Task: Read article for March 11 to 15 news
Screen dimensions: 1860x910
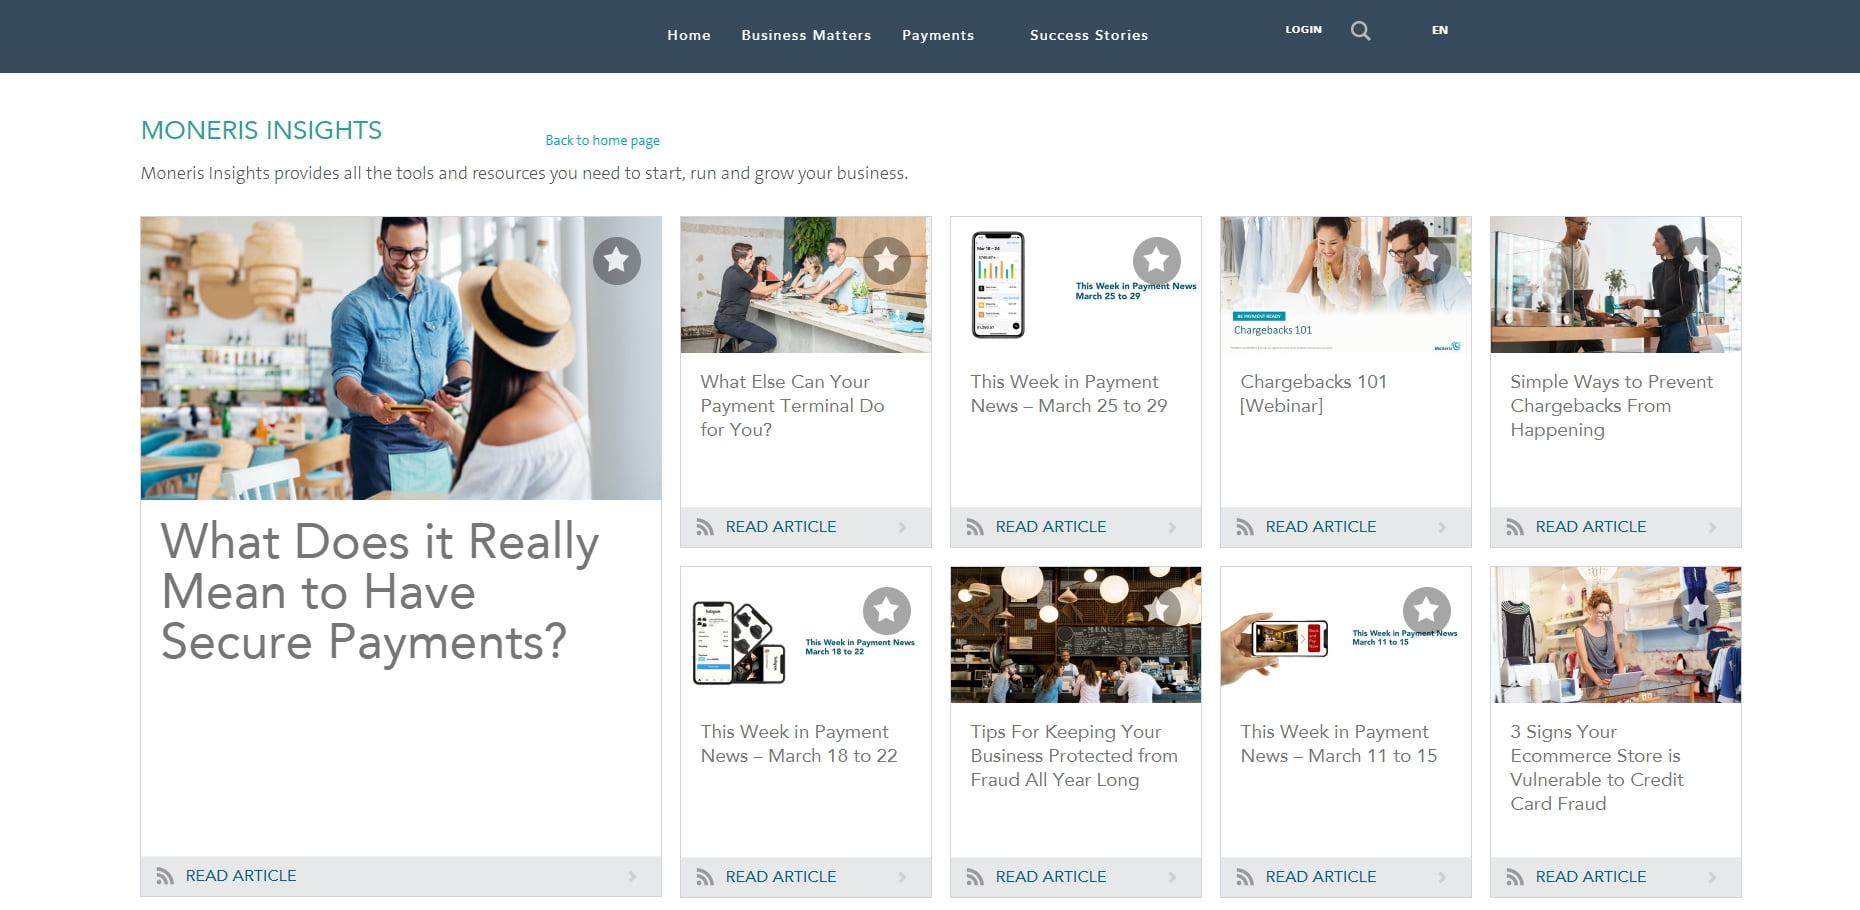Action: (1321, 877)
